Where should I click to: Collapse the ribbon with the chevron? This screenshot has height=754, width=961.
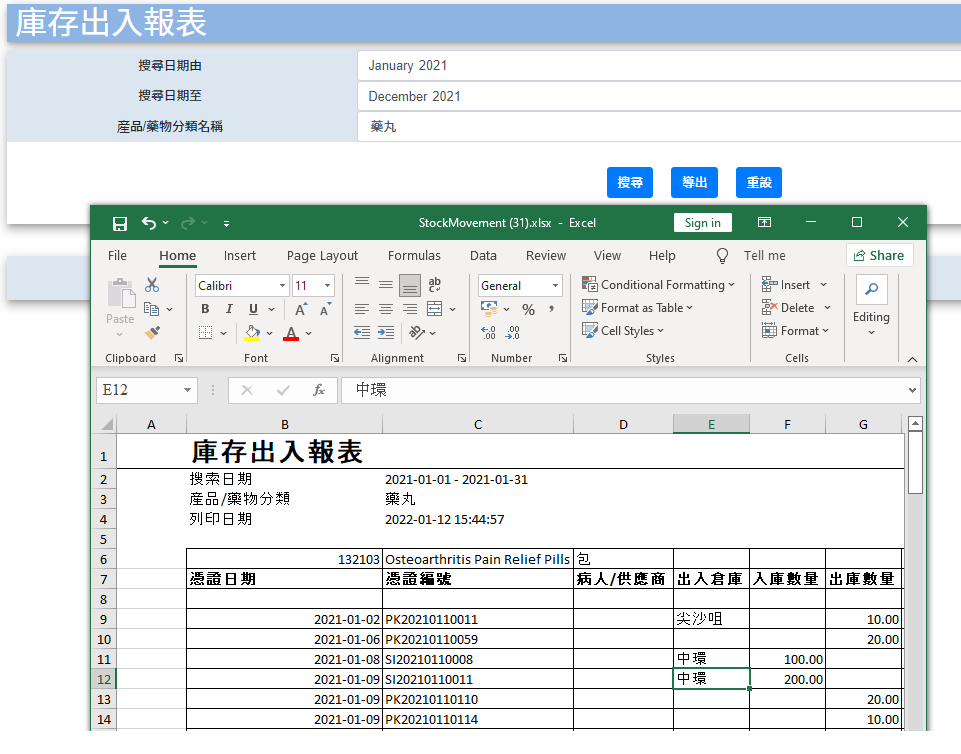[x=912, y=359]
